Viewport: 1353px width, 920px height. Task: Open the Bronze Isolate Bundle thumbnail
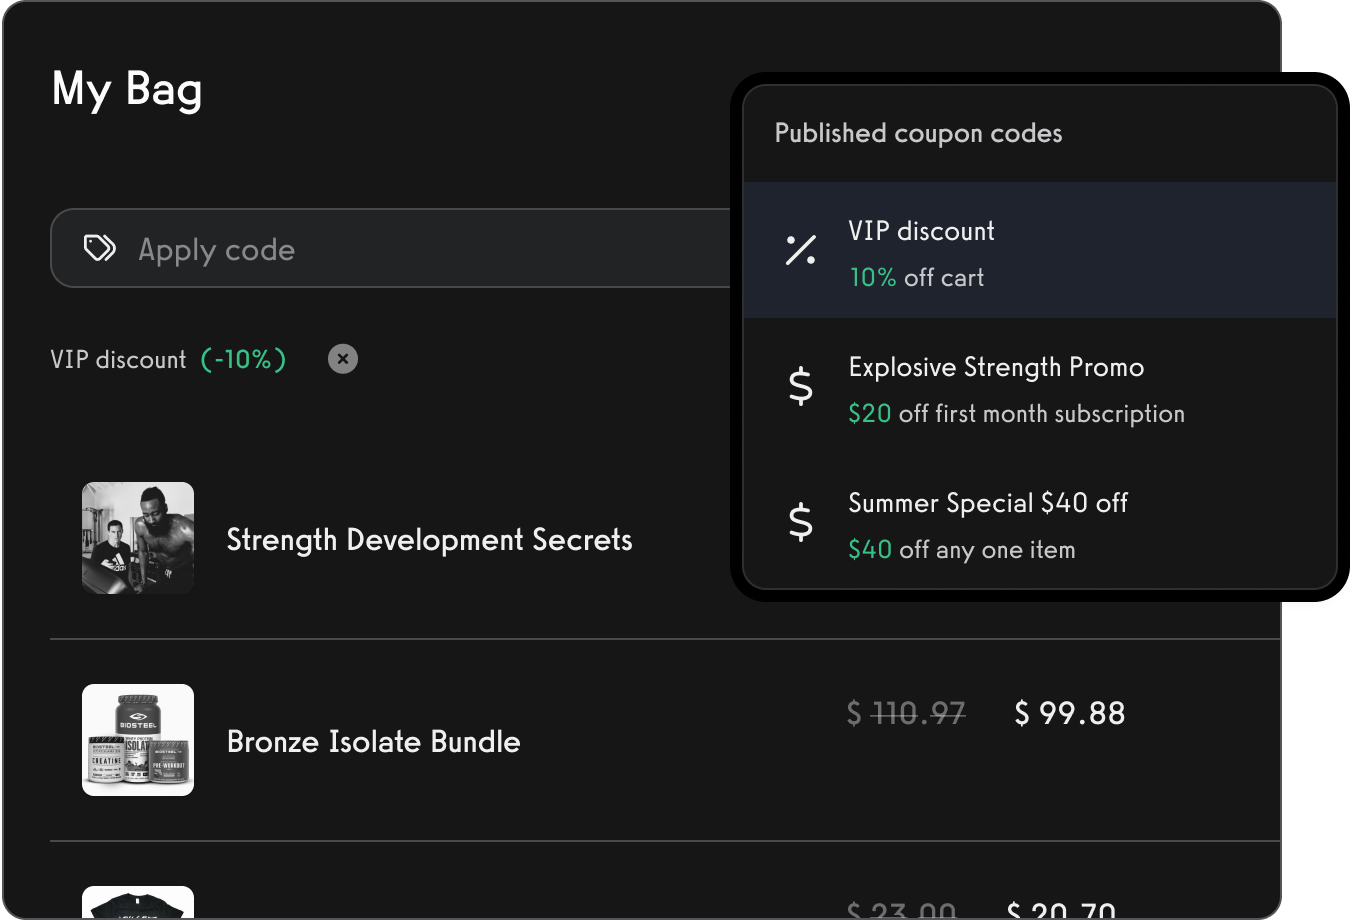click(137, 740)
